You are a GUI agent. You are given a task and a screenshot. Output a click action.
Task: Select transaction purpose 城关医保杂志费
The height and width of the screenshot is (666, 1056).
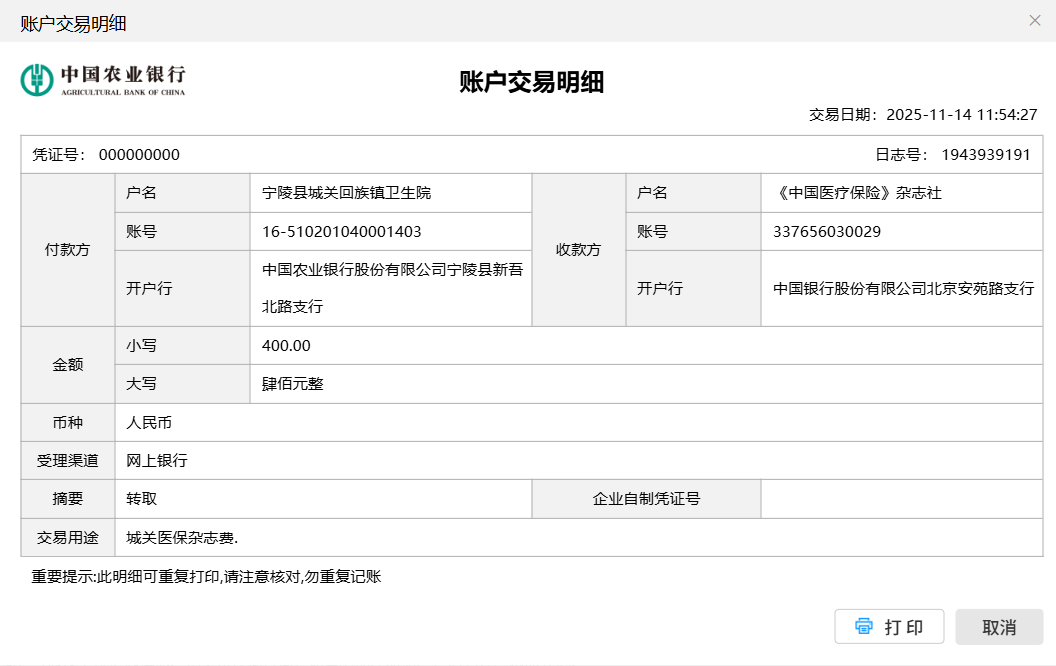(182, 538)
